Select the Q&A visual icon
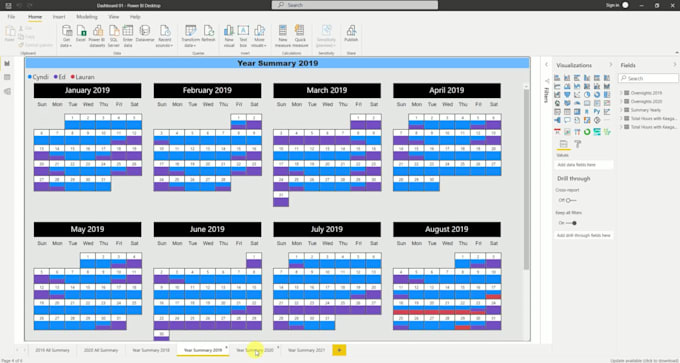 [567, 120]
